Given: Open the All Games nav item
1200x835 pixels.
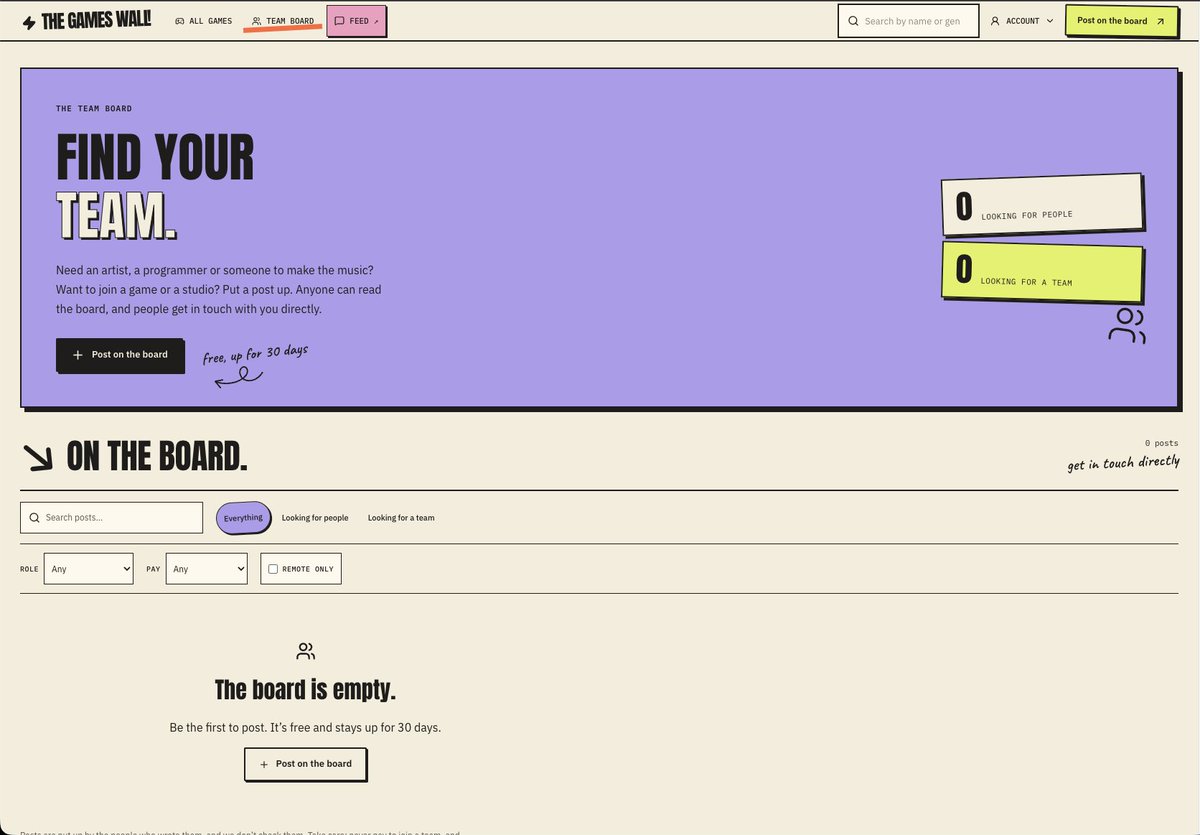Looking at the screenshot, I should (x=203, y=21).
